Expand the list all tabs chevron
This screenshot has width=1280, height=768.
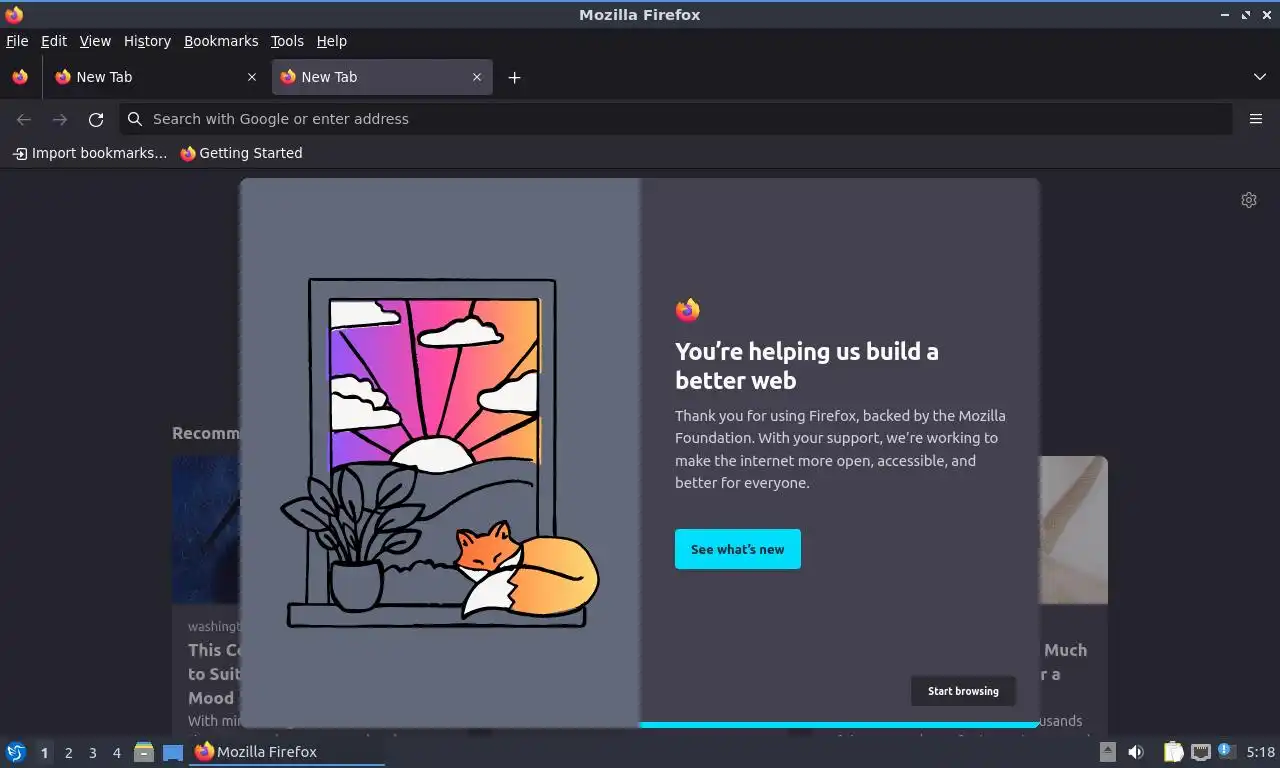[x=1260, y=77]
